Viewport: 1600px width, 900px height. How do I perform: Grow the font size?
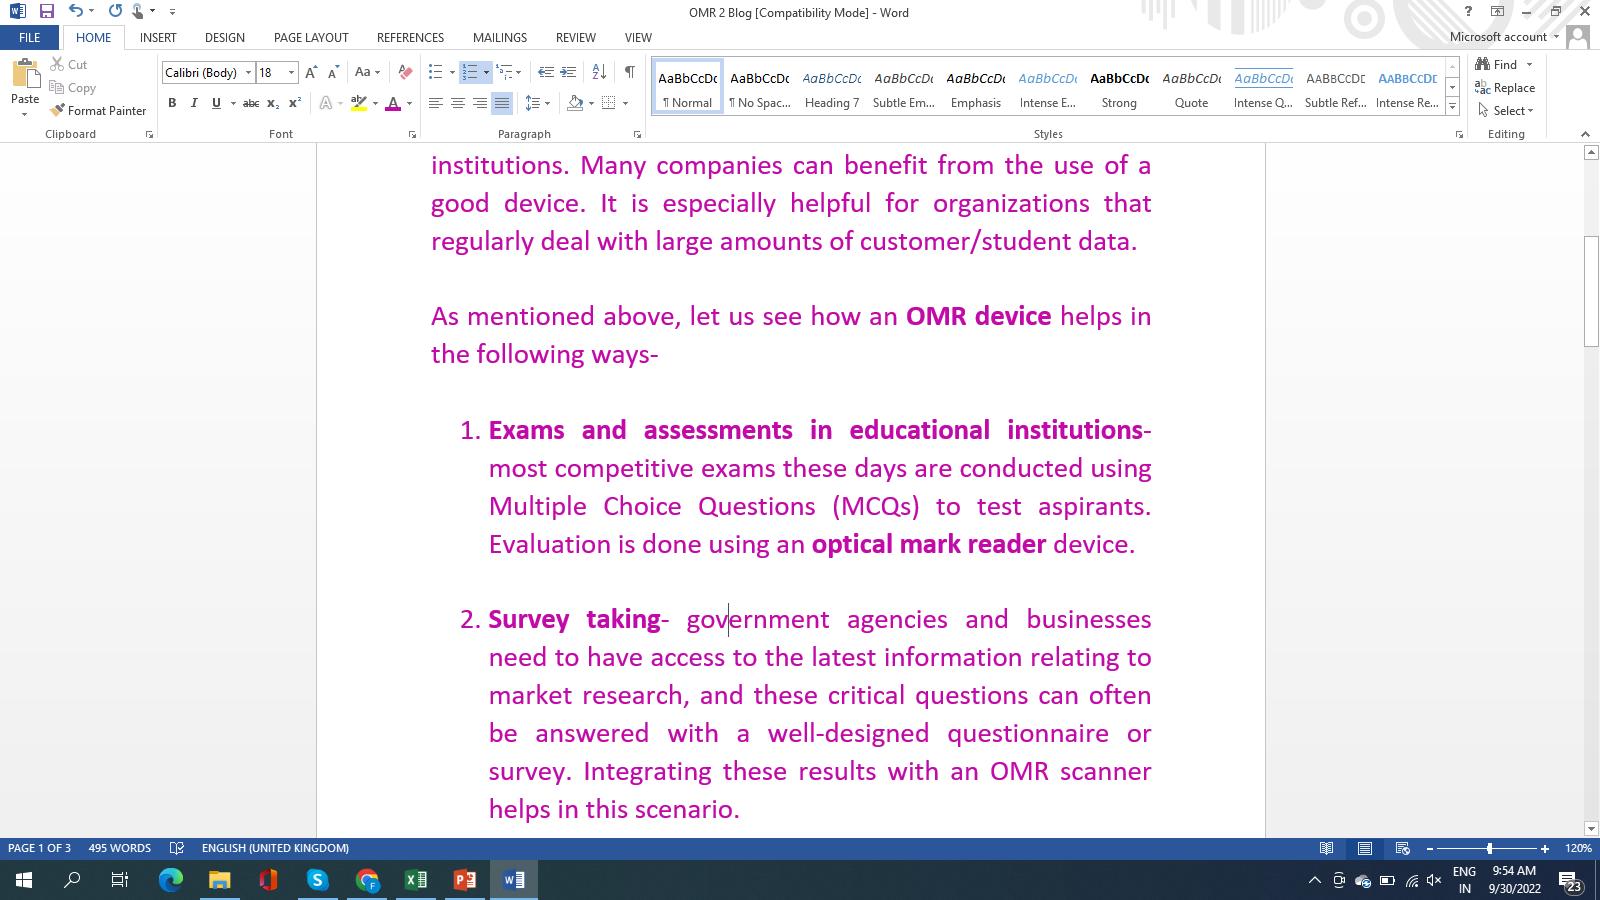point(312,73)
